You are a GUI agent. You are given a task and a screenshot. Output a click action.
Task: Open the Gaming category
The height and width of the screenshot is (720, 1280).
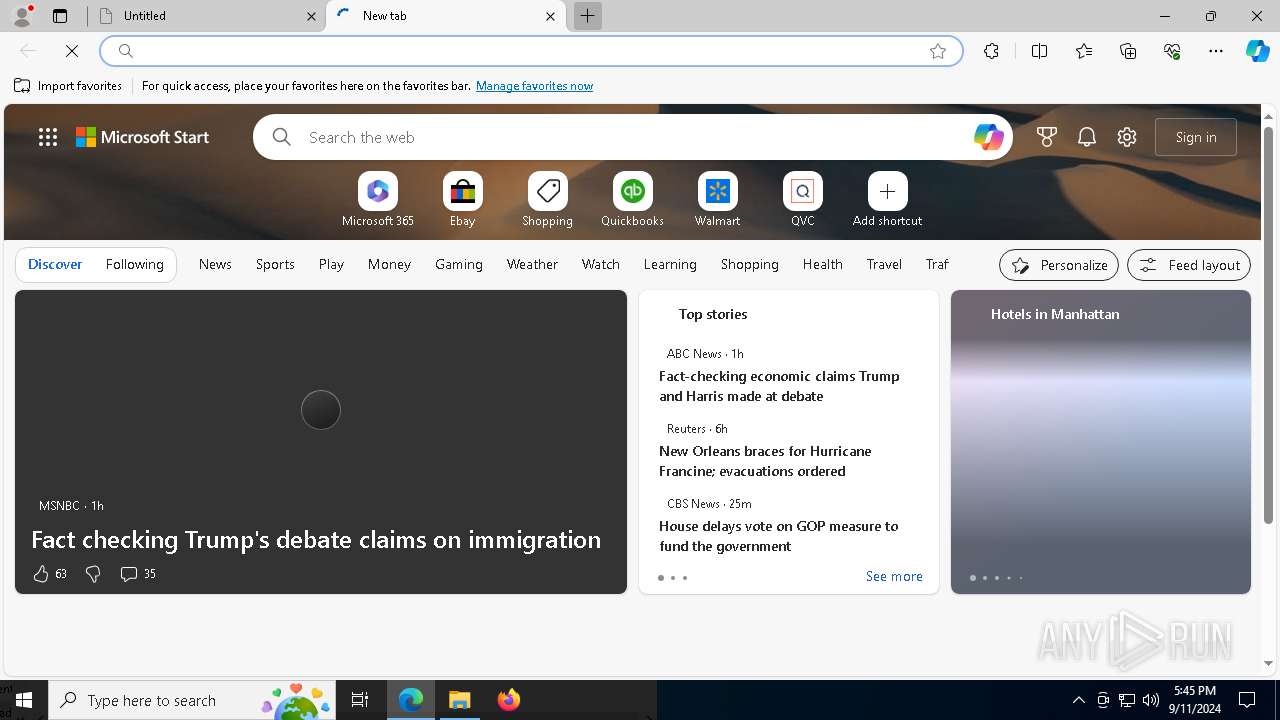pos(459,264)
